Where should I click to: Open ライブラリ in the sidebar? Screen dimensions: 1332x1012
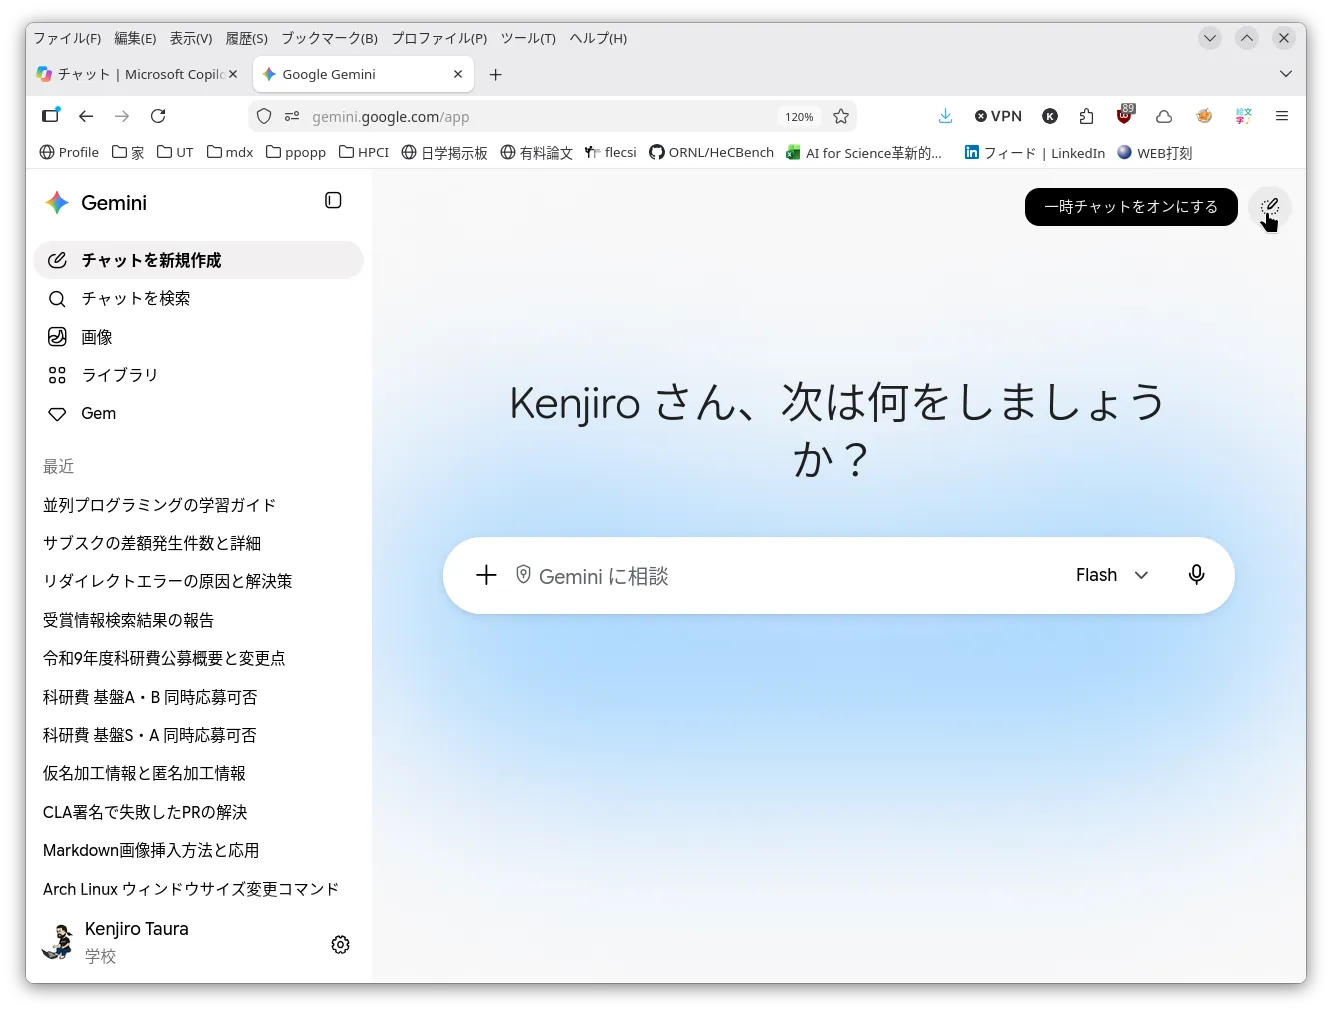(198, 375)
